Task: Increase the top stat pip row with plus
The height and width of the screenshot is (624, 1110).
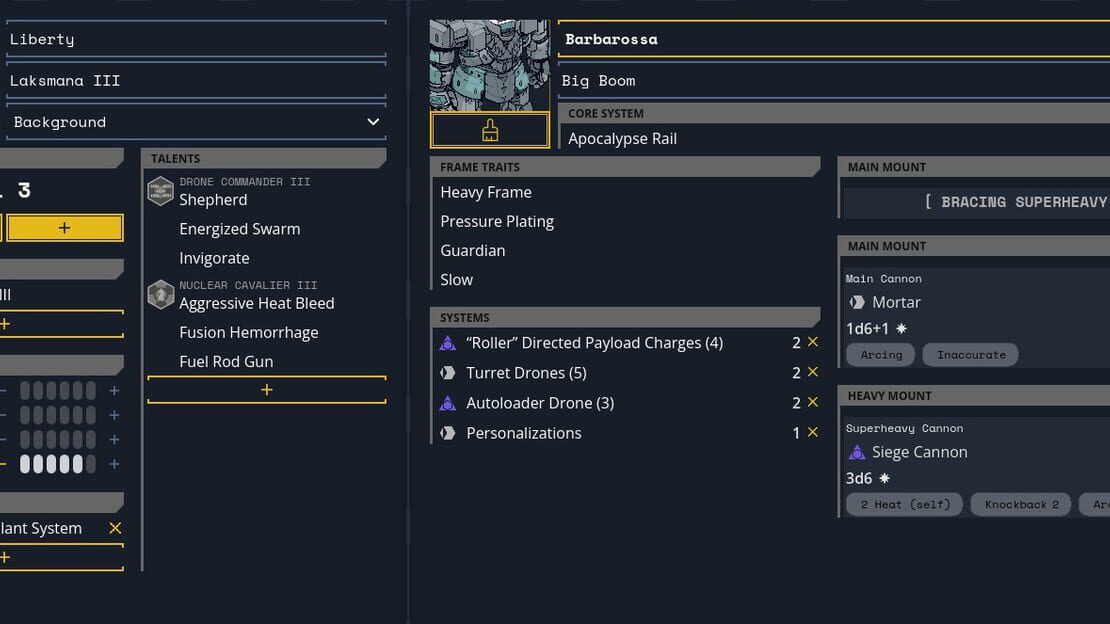Action: point(114,390)
